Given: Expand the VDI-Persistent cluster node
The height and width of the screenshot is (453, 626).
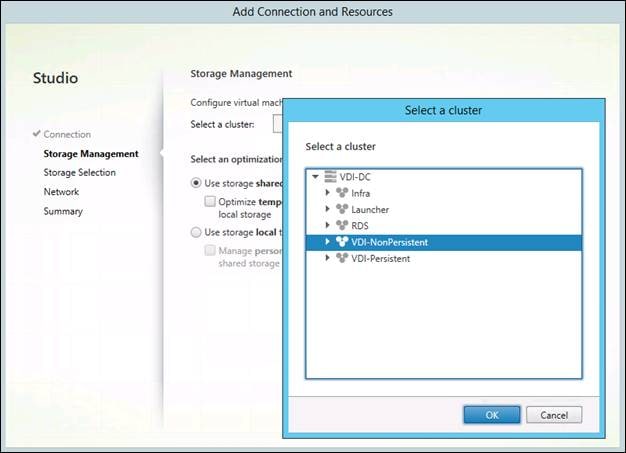Looking at the screenshot, I should 327,258.
